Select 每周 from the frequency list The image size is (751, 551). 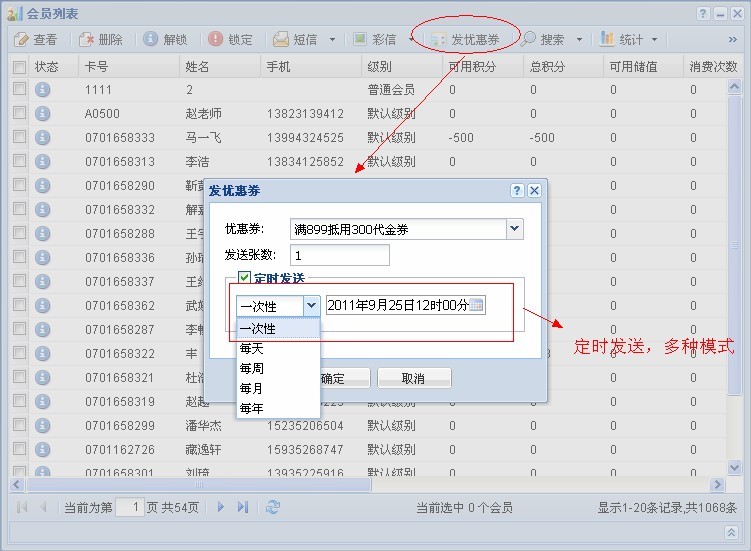click(251, 369)
